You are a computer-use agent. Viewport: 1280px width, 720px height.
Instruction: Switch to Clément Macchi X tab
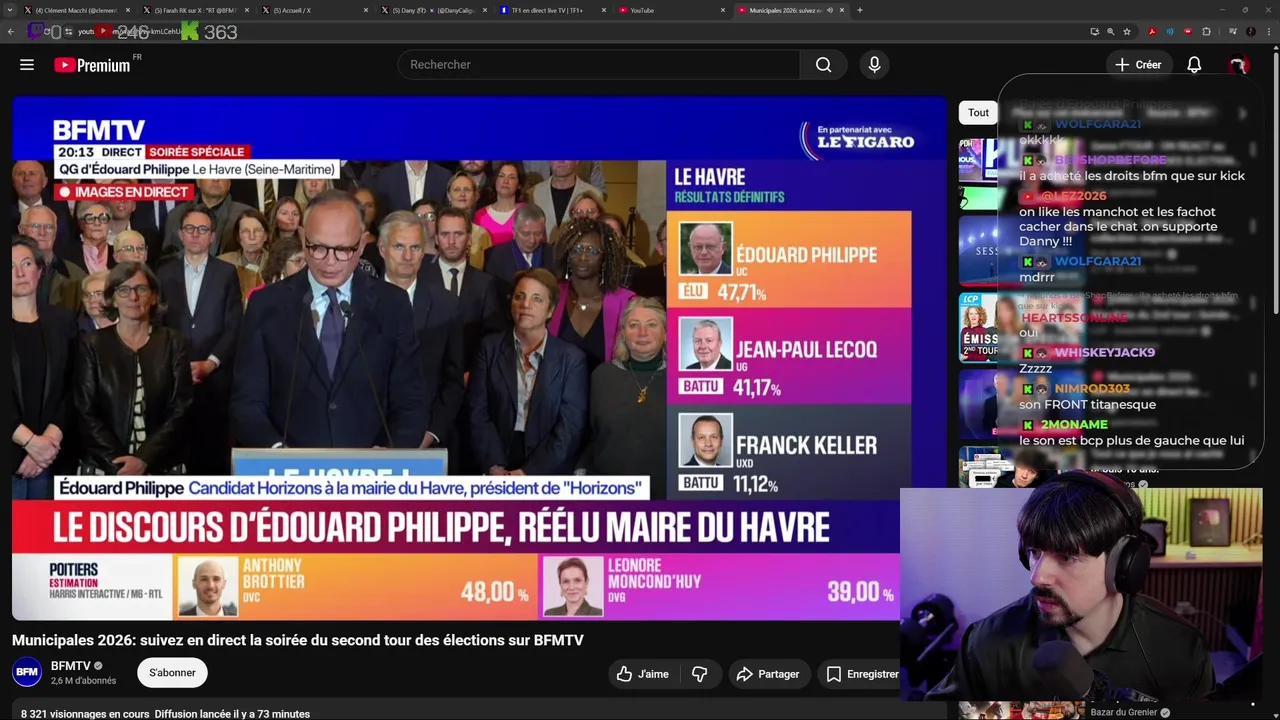76,10
